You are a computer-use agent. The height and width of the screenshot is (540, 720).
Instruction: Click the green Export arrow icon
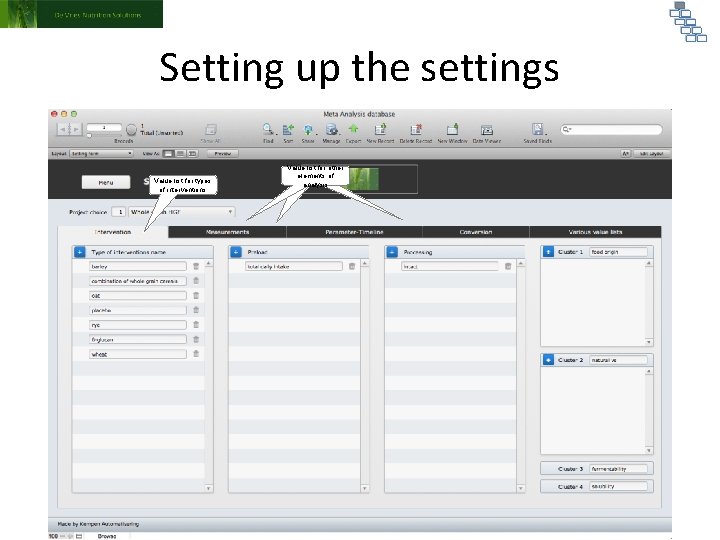click(353, 129)
